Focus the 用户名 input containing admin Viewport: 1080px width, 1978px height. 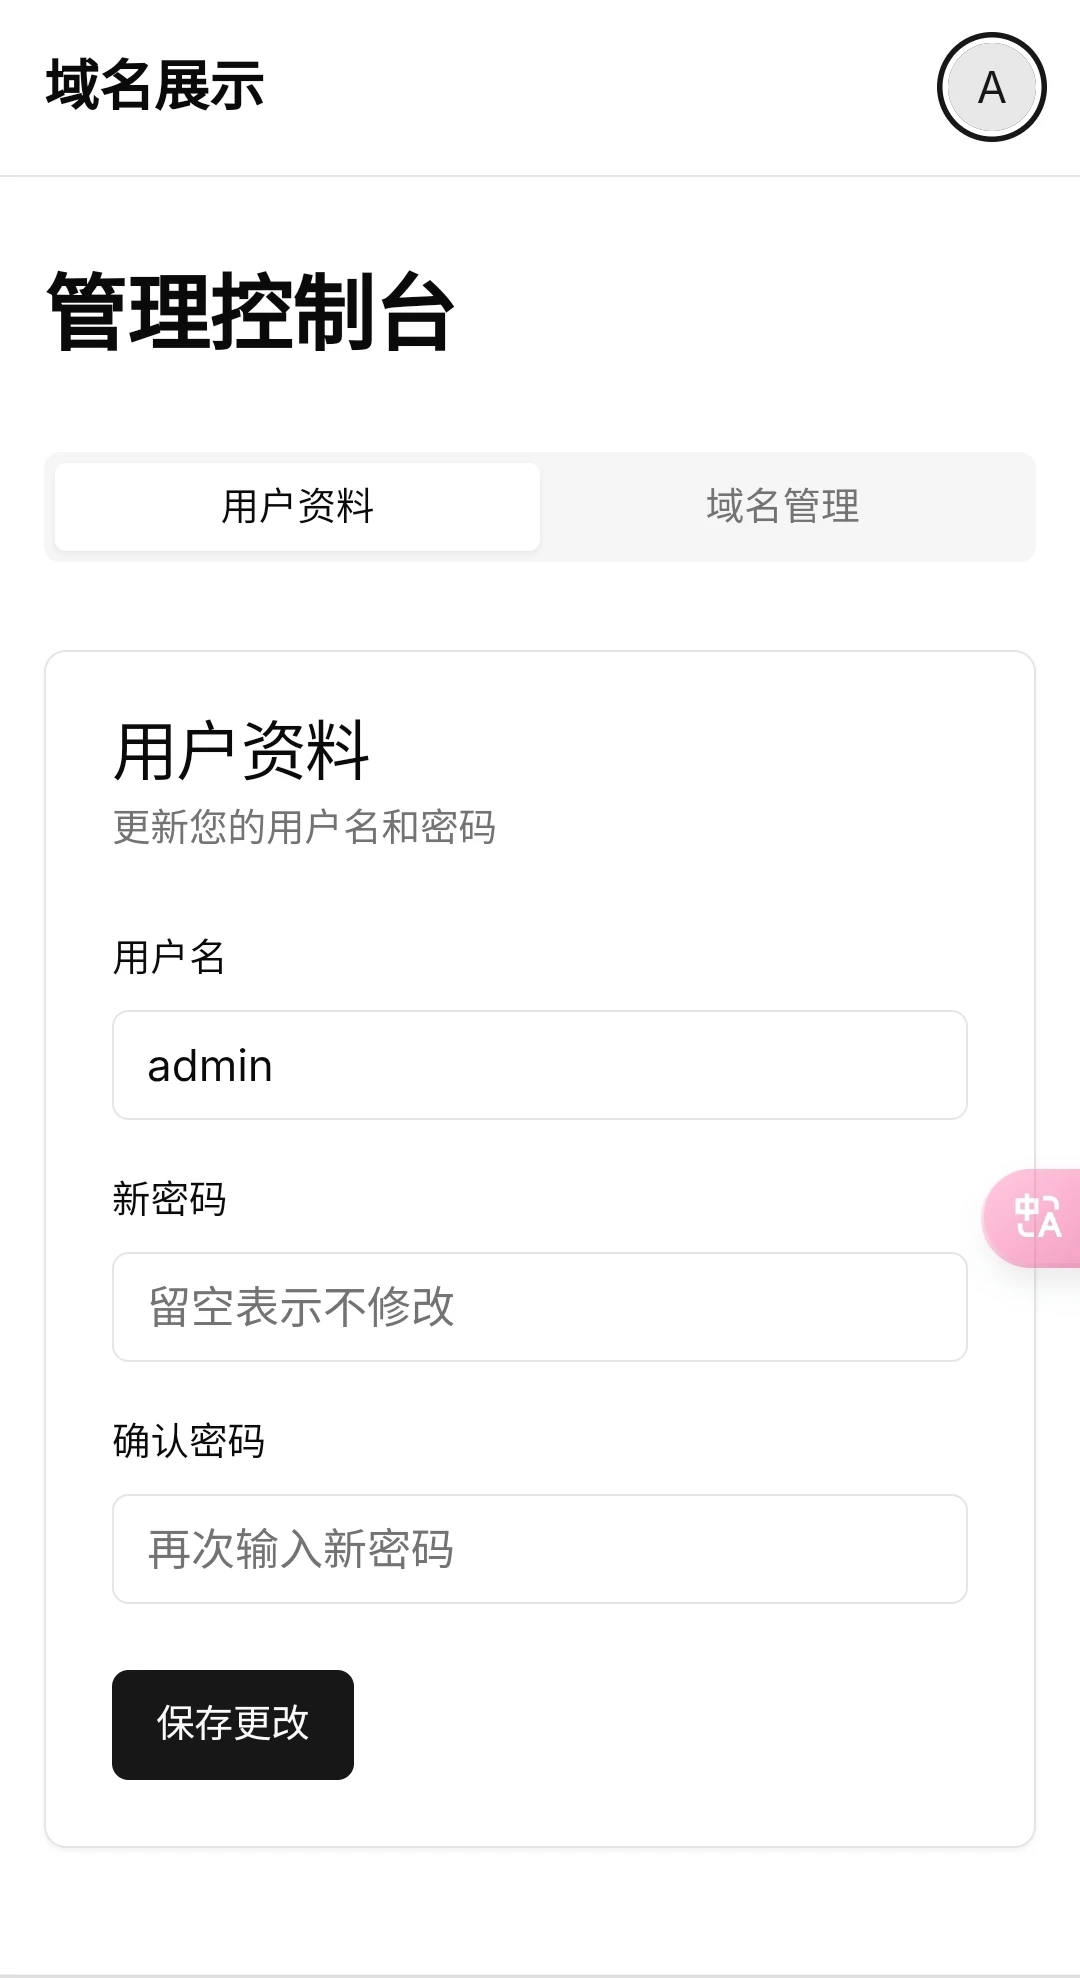pyautogui.click(x=540, y=1065)
